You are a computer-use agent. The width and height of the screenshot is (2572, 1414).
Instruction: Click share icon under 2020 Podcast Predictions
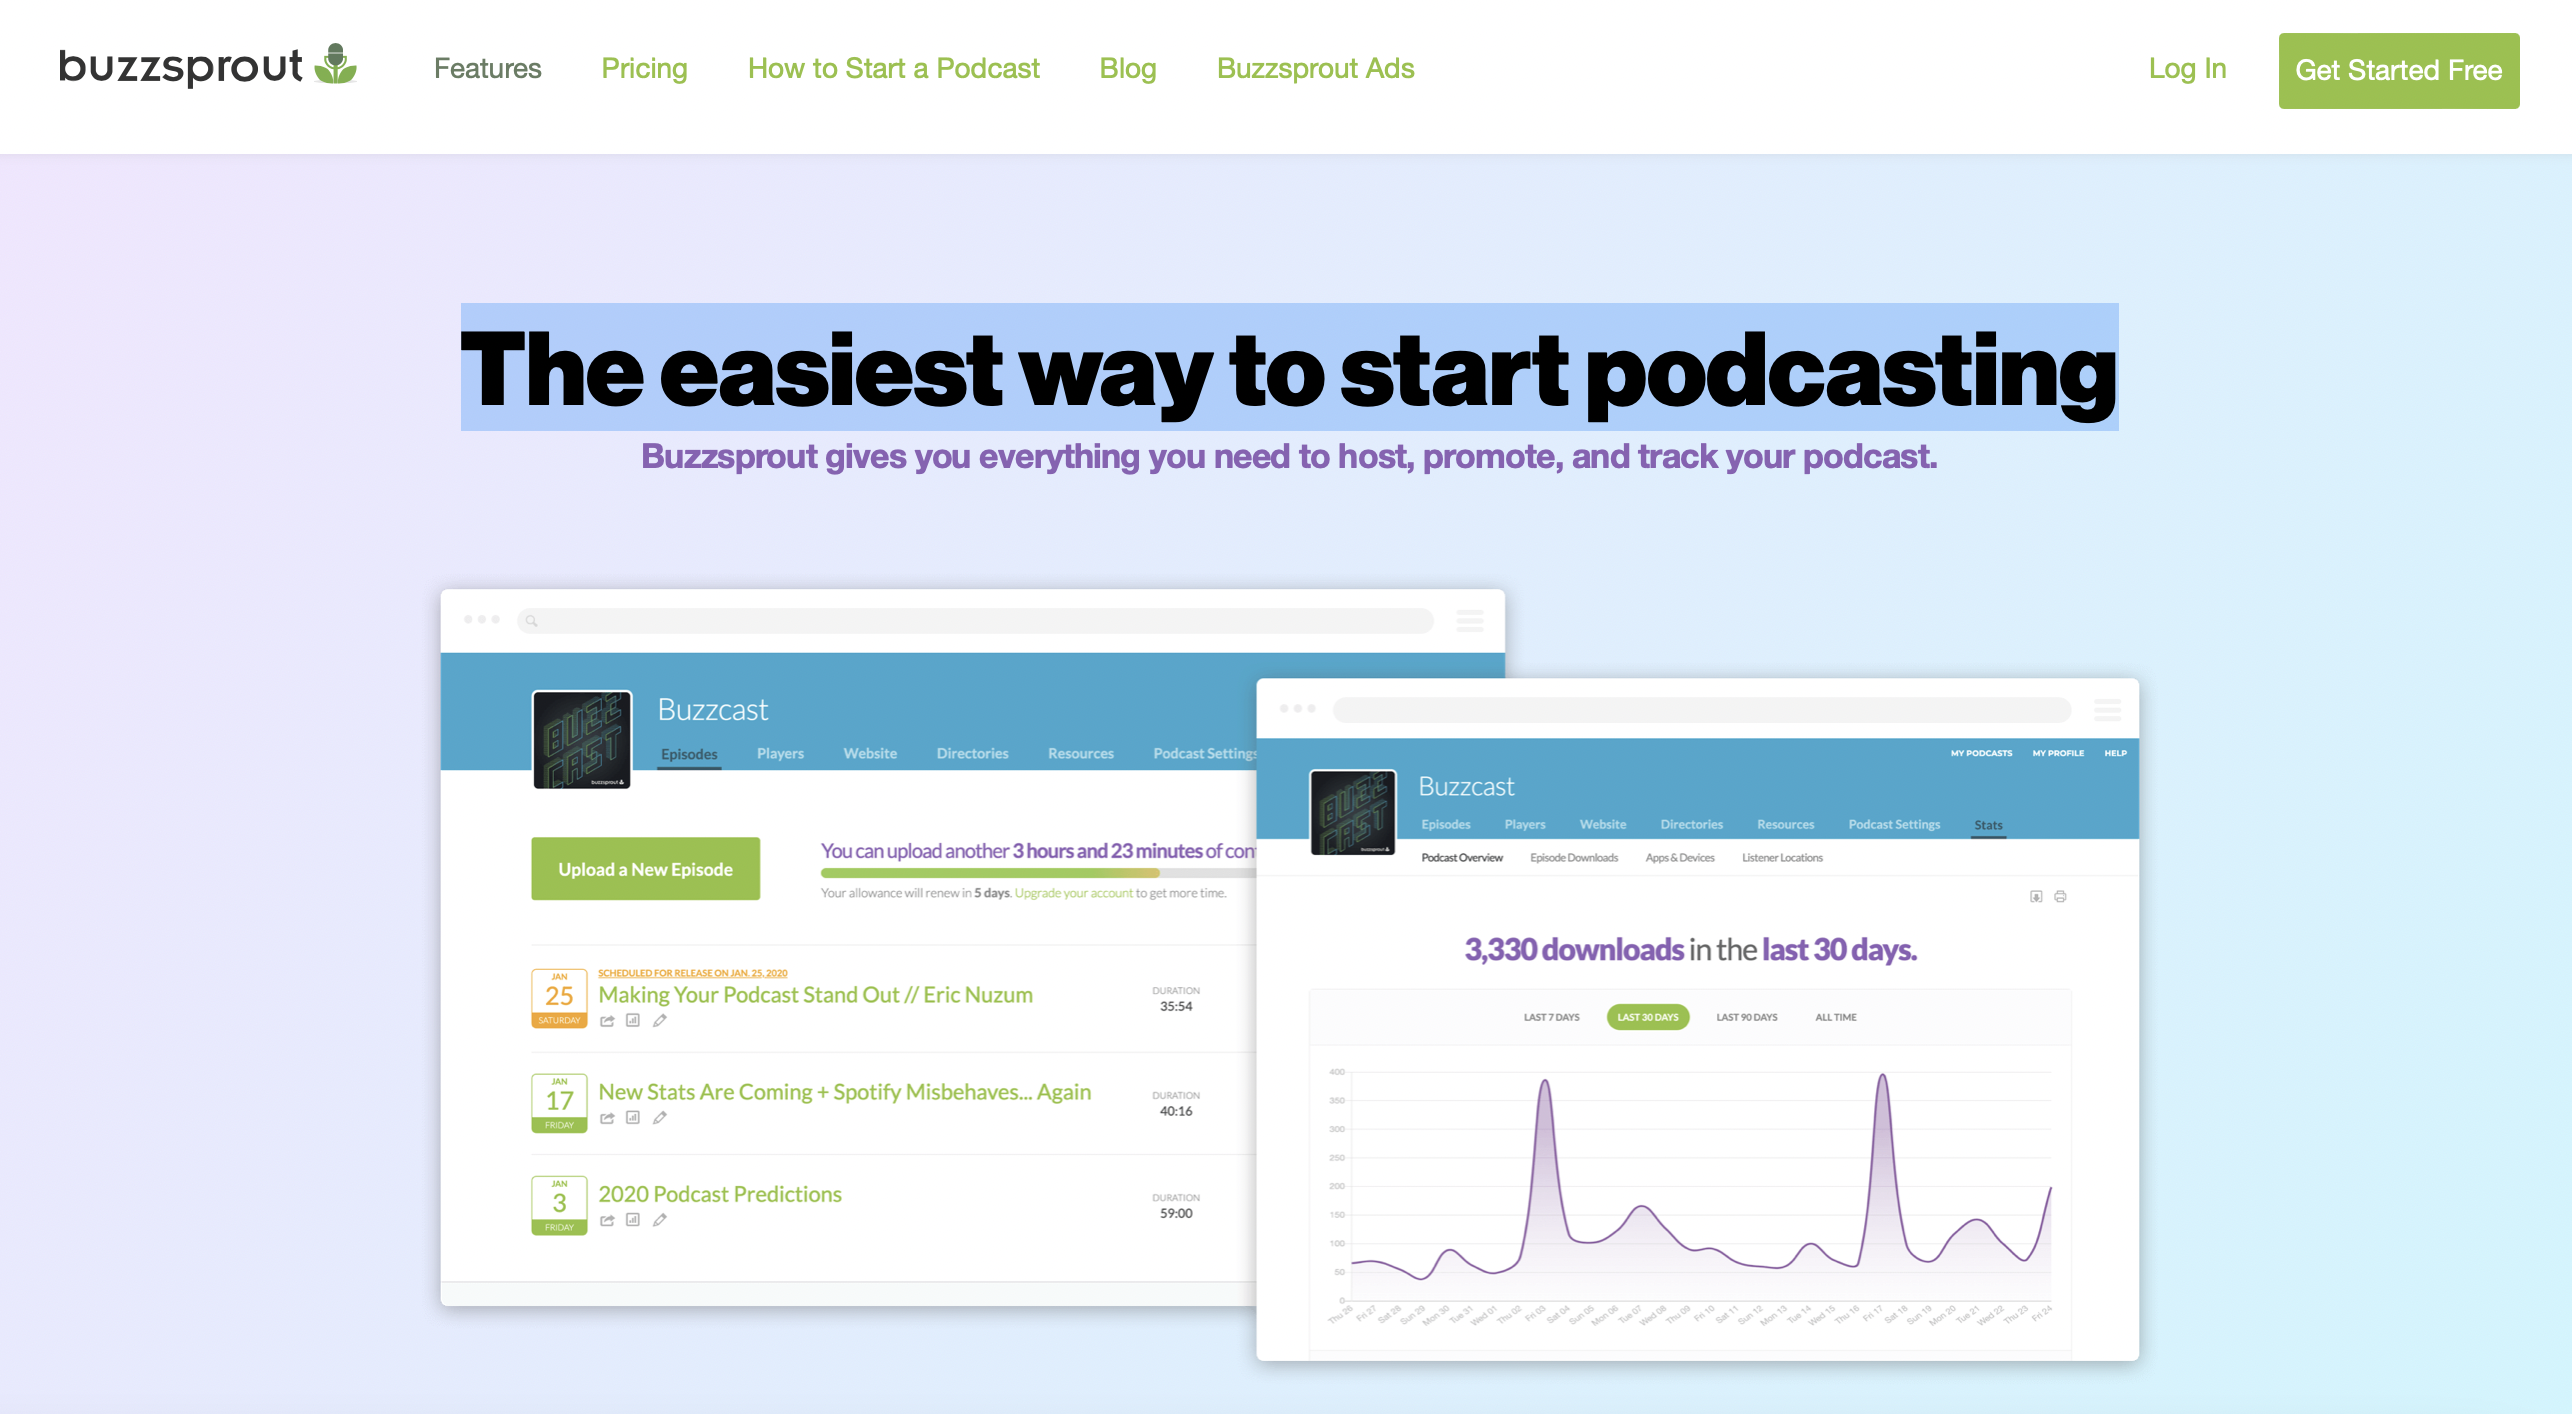[x=607, y=1220]
